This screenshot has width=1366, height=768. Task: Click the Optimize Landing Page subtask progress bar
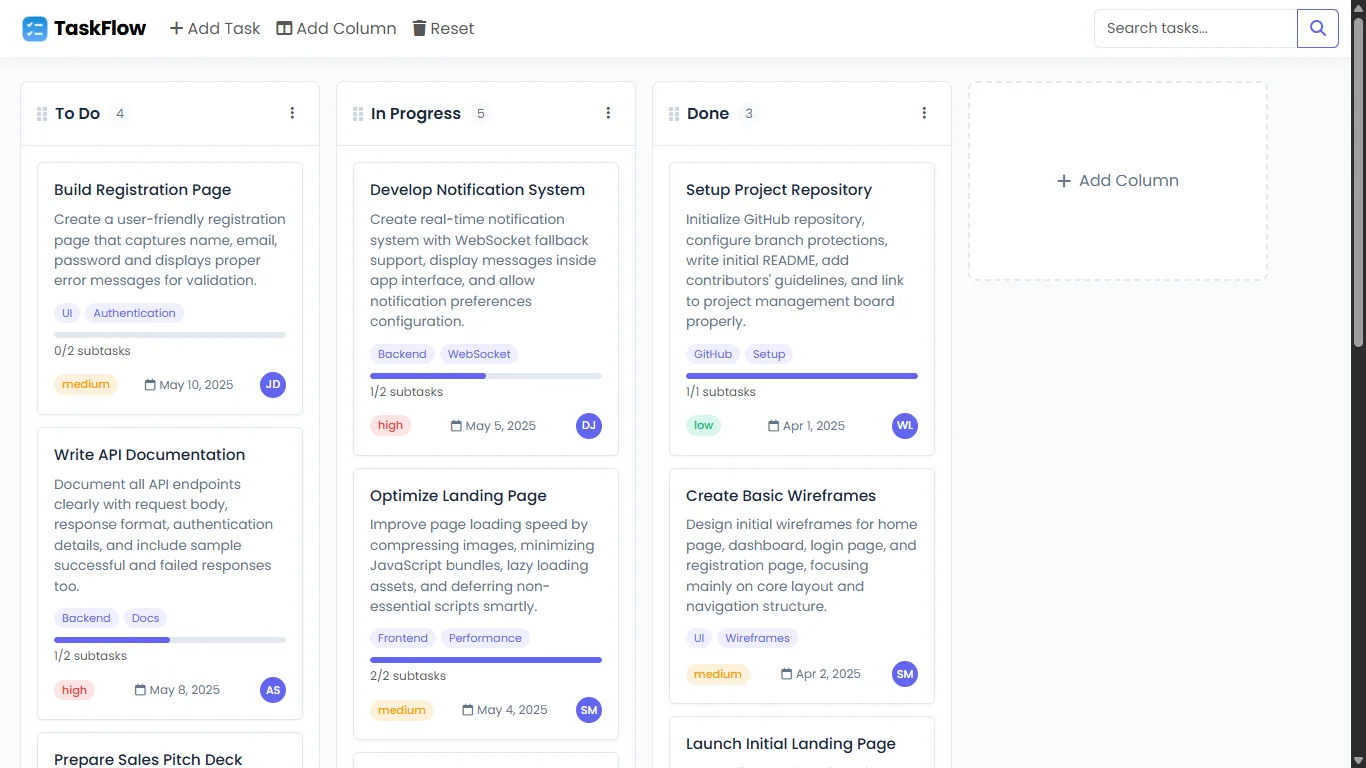pyautogui.click(x=486, y=660)
